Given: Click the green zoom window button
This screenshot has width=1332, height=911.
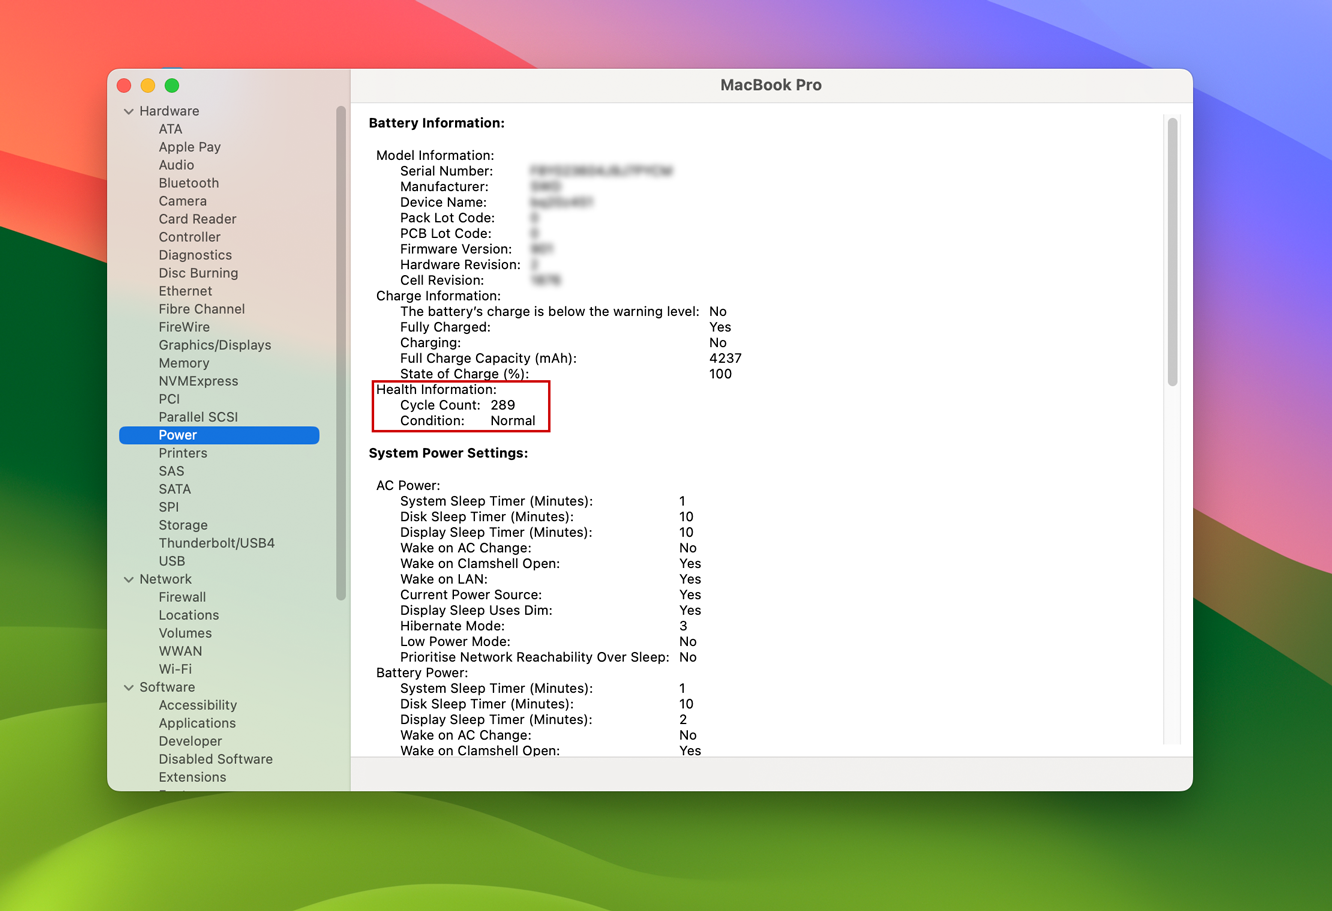Looking at the screenshot, I should click(172, 86).
